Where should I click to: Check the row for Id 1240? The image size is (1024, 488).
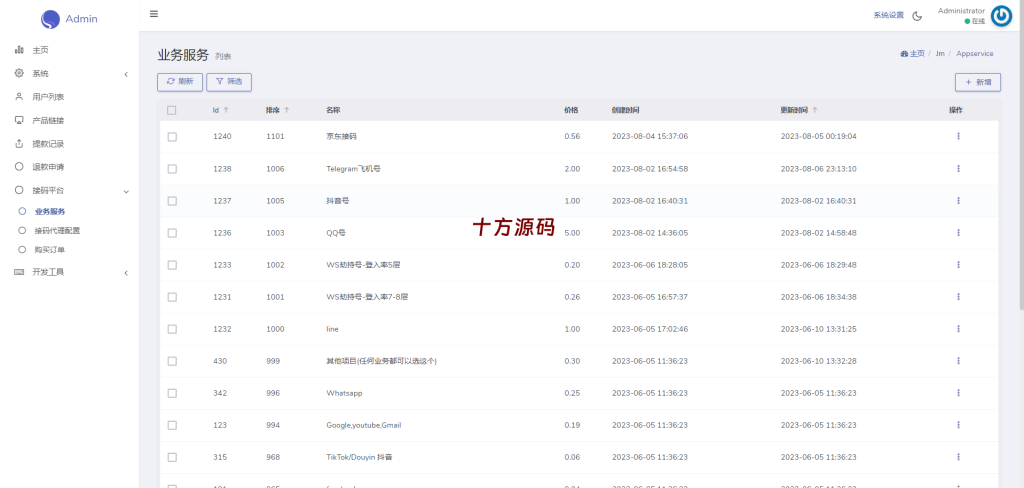pyautogui.click(x=172, y=137)
